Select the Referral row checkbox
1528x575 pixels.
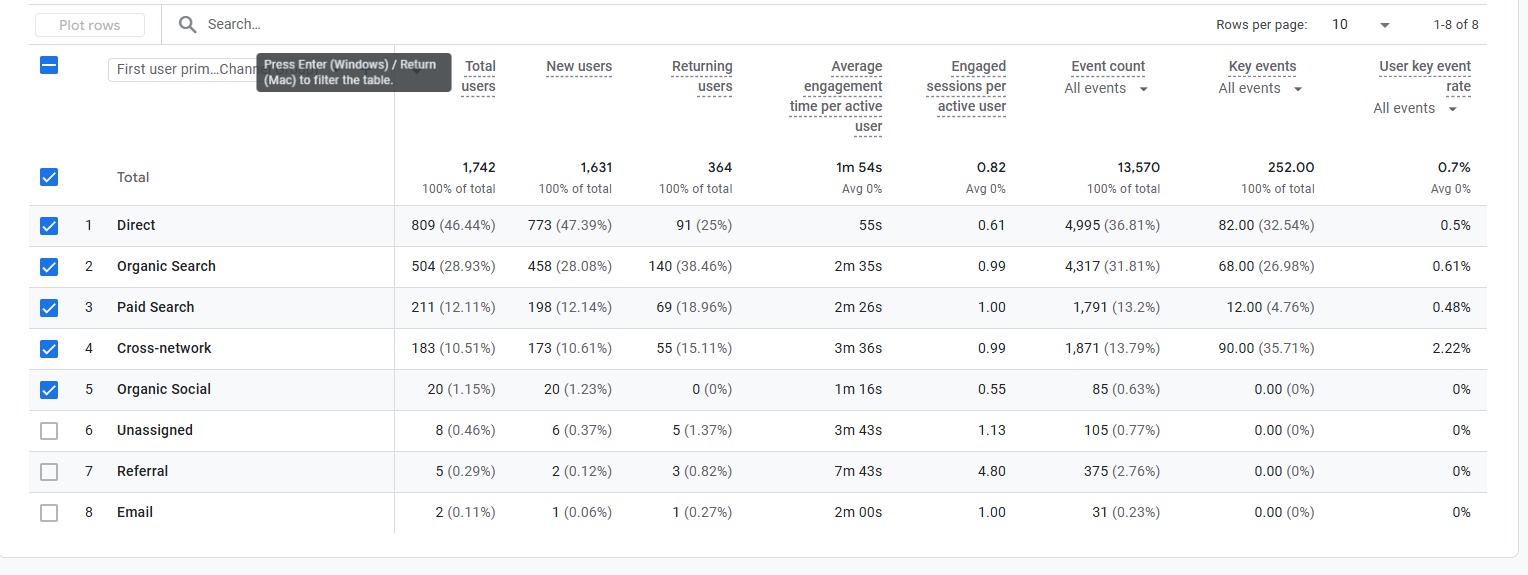(49, 472)
